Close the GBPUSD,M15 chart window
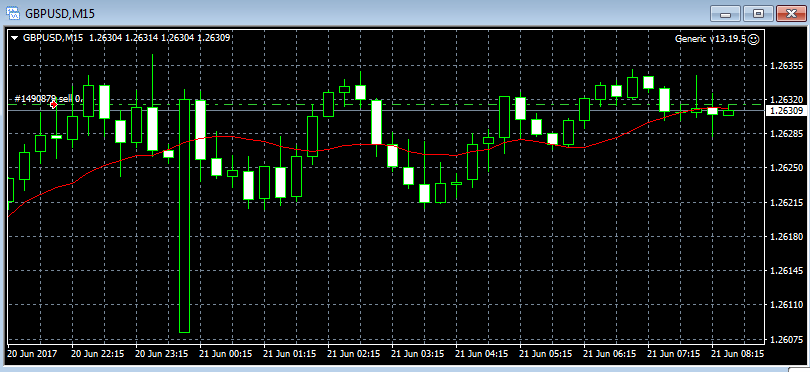This screenshot has height=372, width=810. point(791,13)
